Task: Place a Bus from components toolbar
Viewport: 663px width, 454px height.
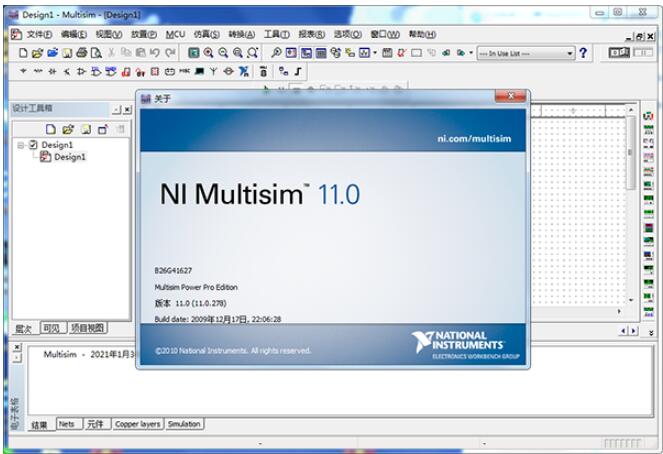Action: pos(298,71)
